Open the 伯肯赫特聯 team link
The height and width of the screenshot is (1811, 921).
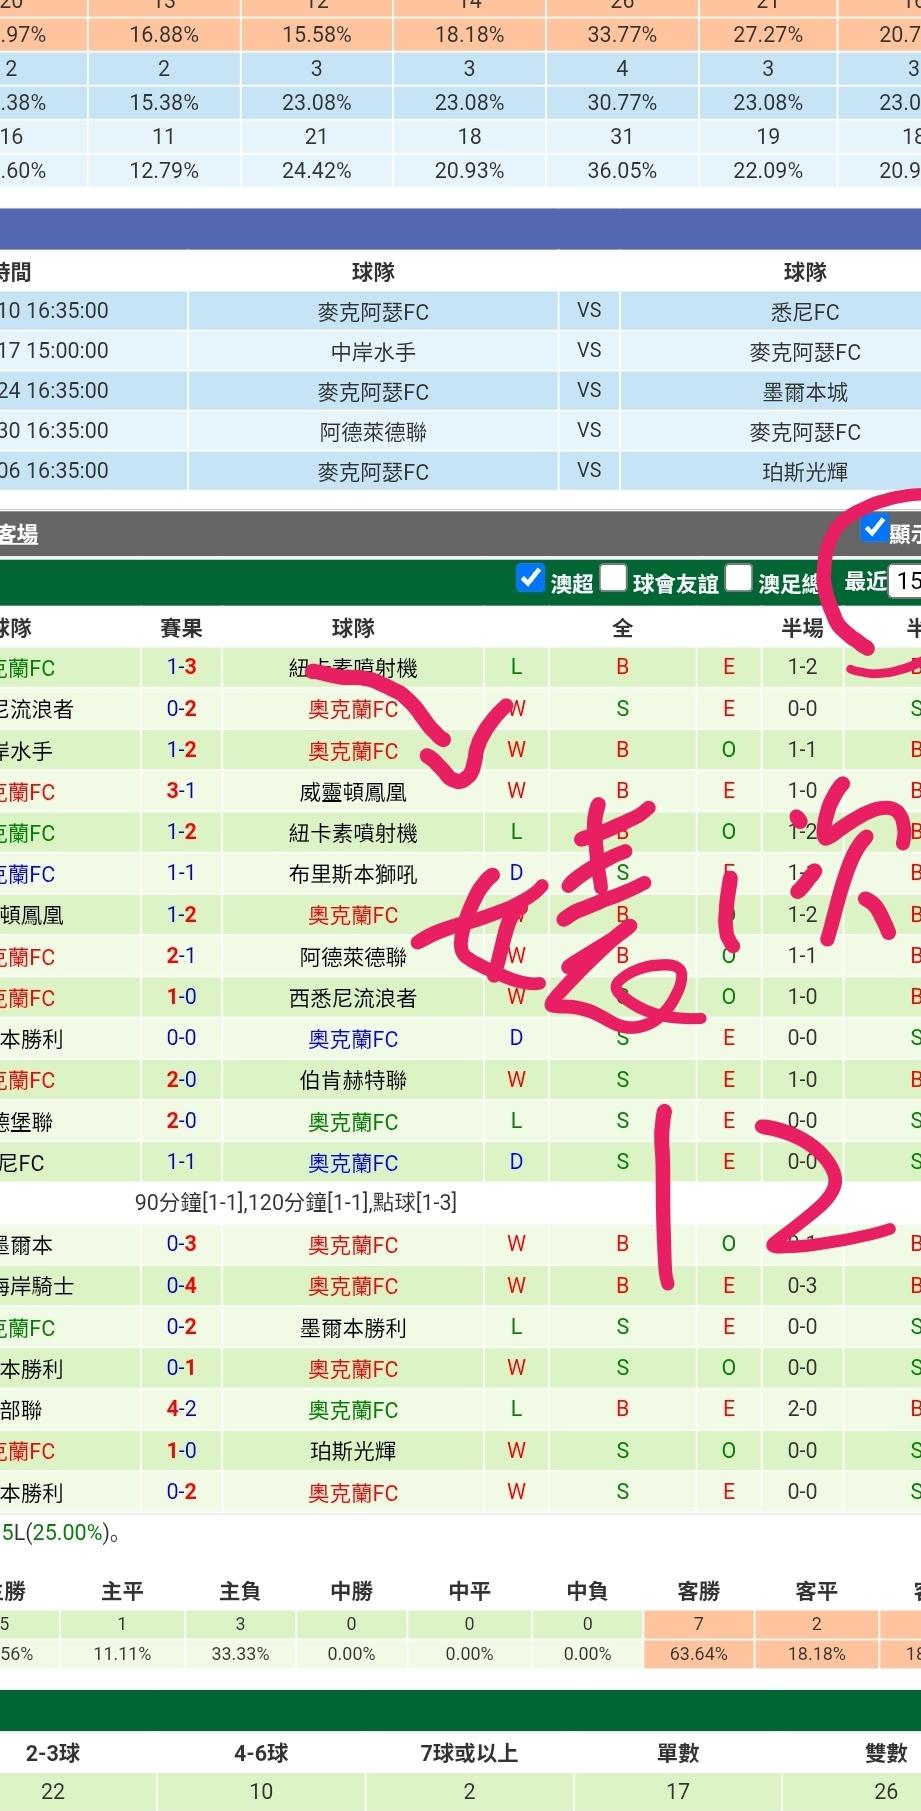353,1080
